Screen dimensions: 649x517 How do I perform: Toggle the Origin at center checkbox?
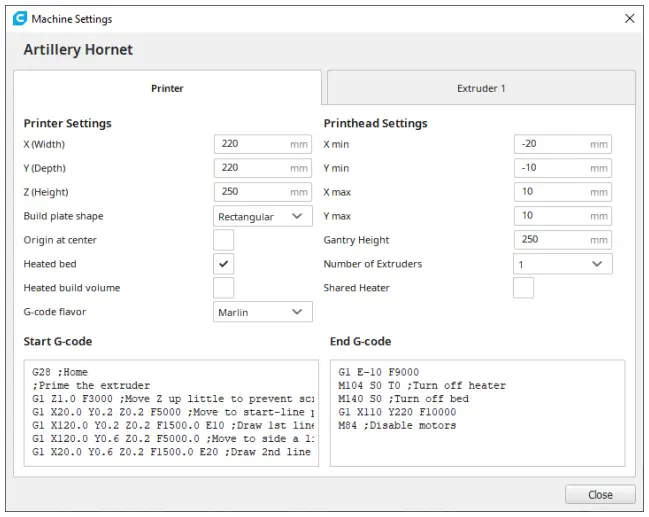[x=224, y=240]
